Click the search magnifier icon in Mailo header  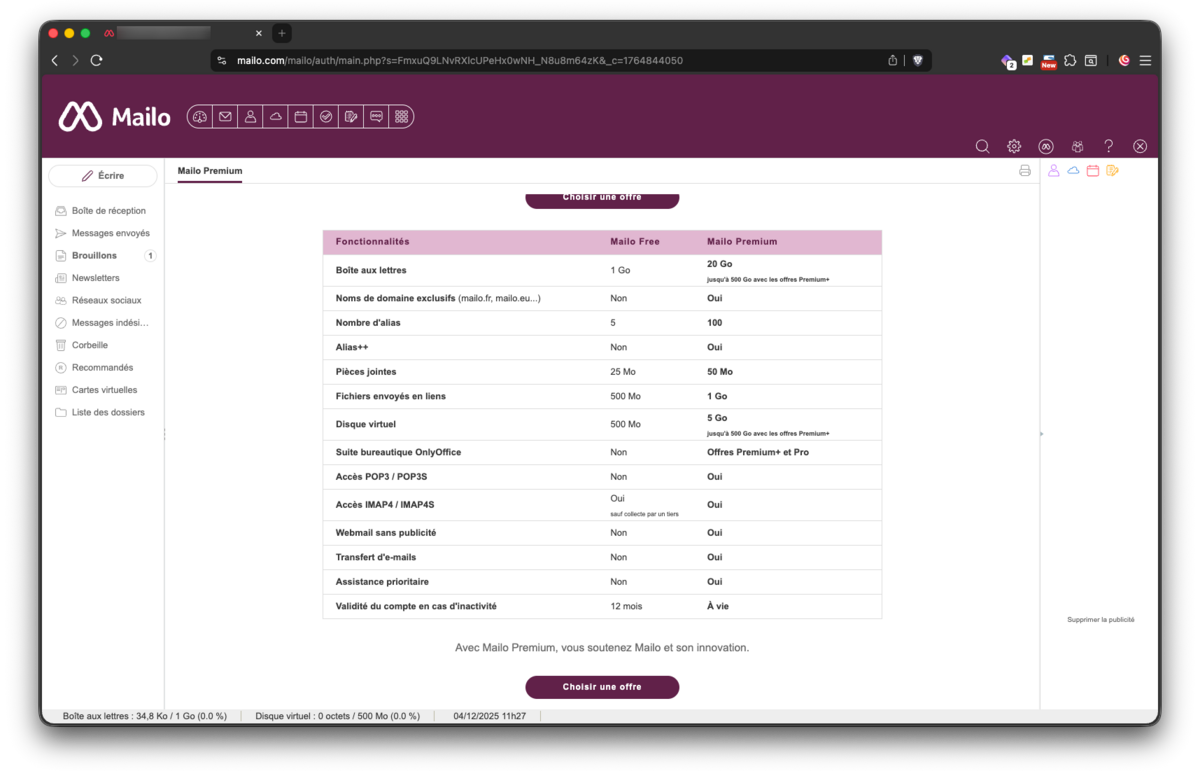tap(982, 146)
